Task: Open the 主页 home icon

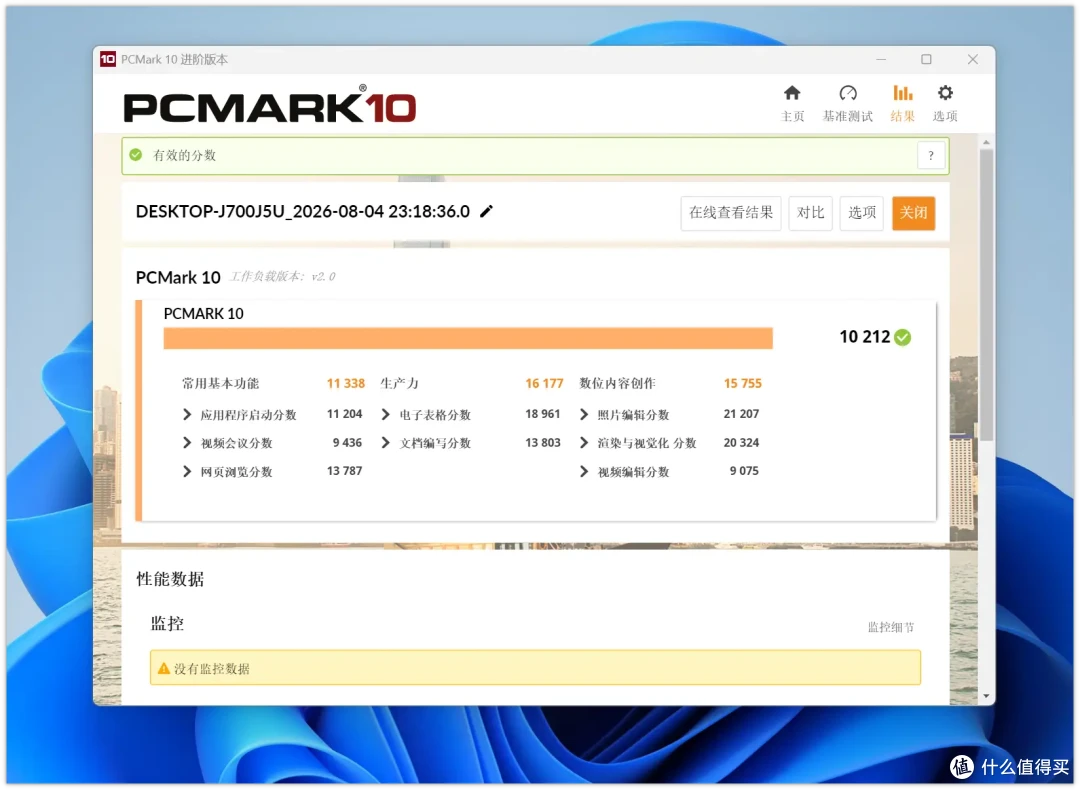Action: click(x=792, y=93)
